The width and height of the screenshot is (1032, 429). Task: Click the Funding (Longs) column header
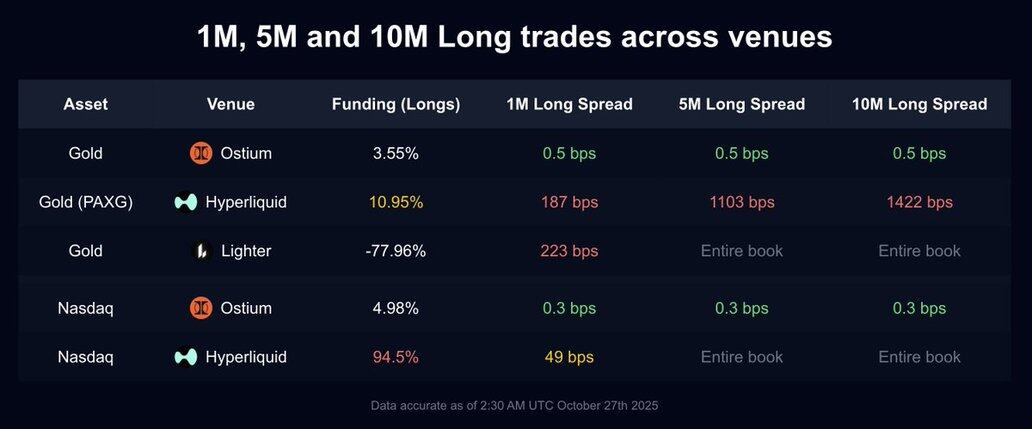click(x=396, y=104)
